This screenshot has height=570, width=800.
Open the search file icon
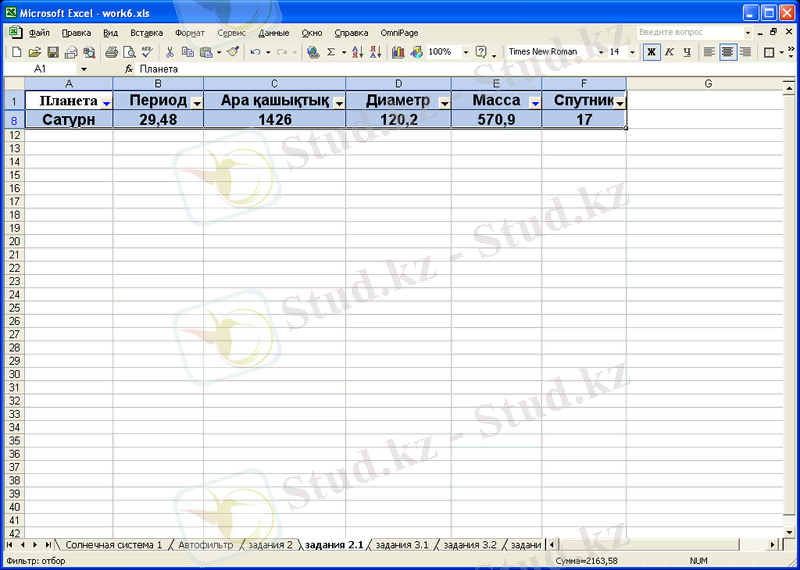[x=89, y=52]
